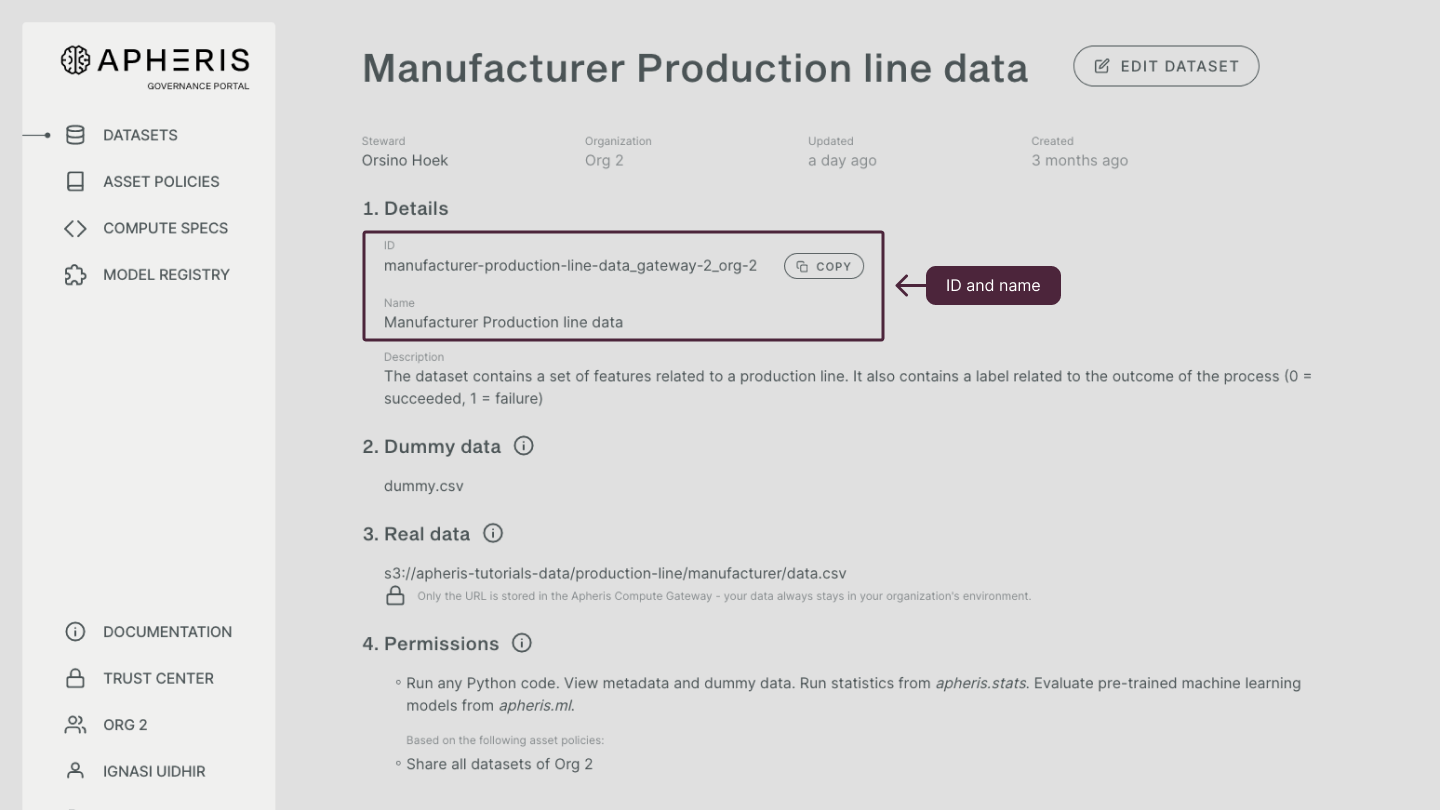Screen dimensions: 1440x810
Task: Click the Asset Policies book icon
Action: tap(75, 181)
